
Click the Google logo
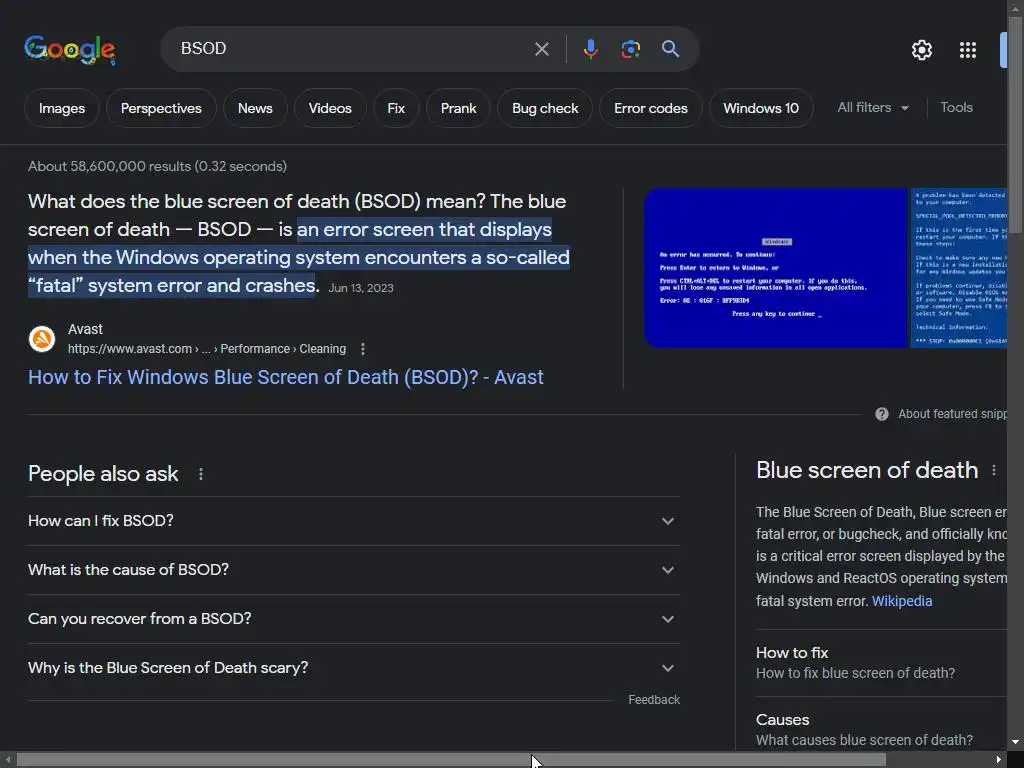[70, 50]
